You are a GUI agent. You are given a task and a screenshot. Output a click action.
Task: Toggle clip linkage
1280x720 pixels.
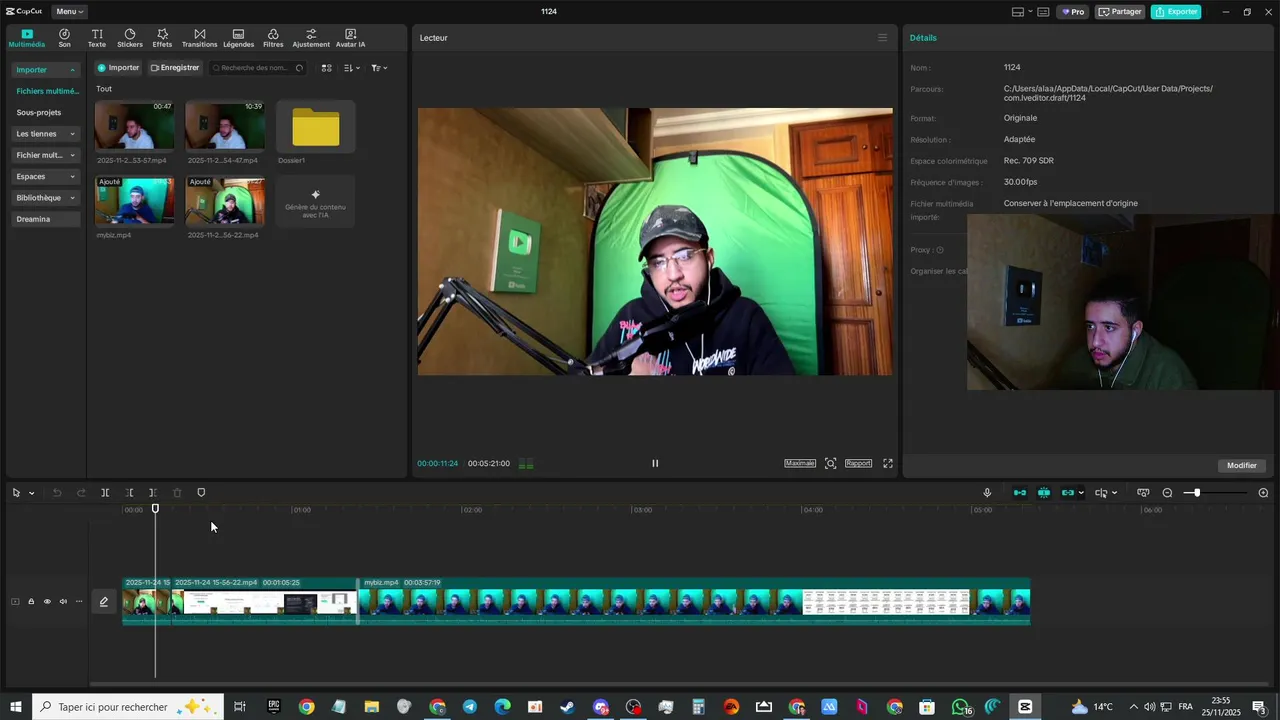1067,493
